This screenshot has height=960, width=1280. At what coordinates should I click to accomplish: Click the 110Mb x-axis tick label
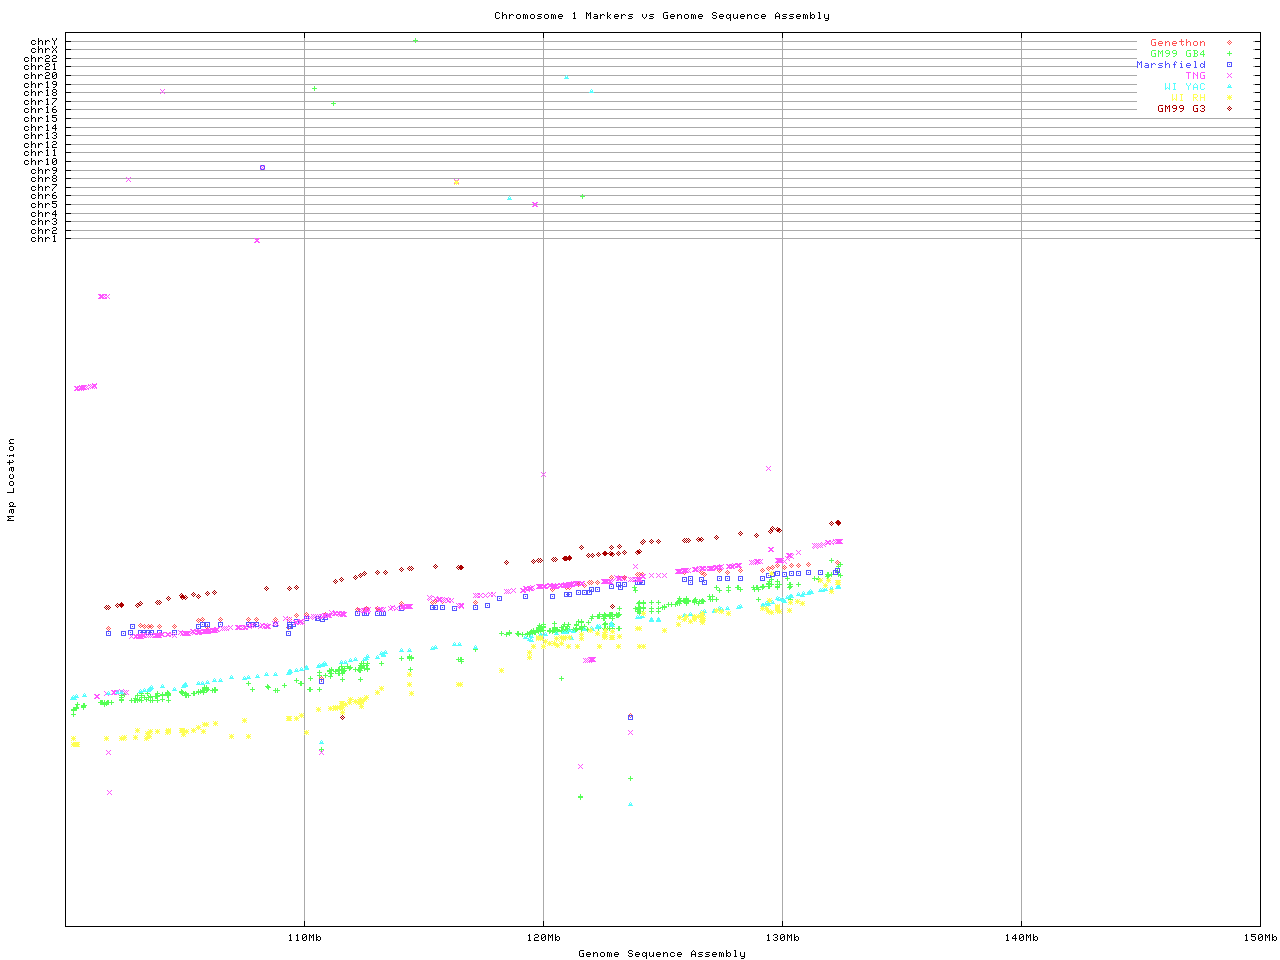pyautogui.click(x=304, y=938)
